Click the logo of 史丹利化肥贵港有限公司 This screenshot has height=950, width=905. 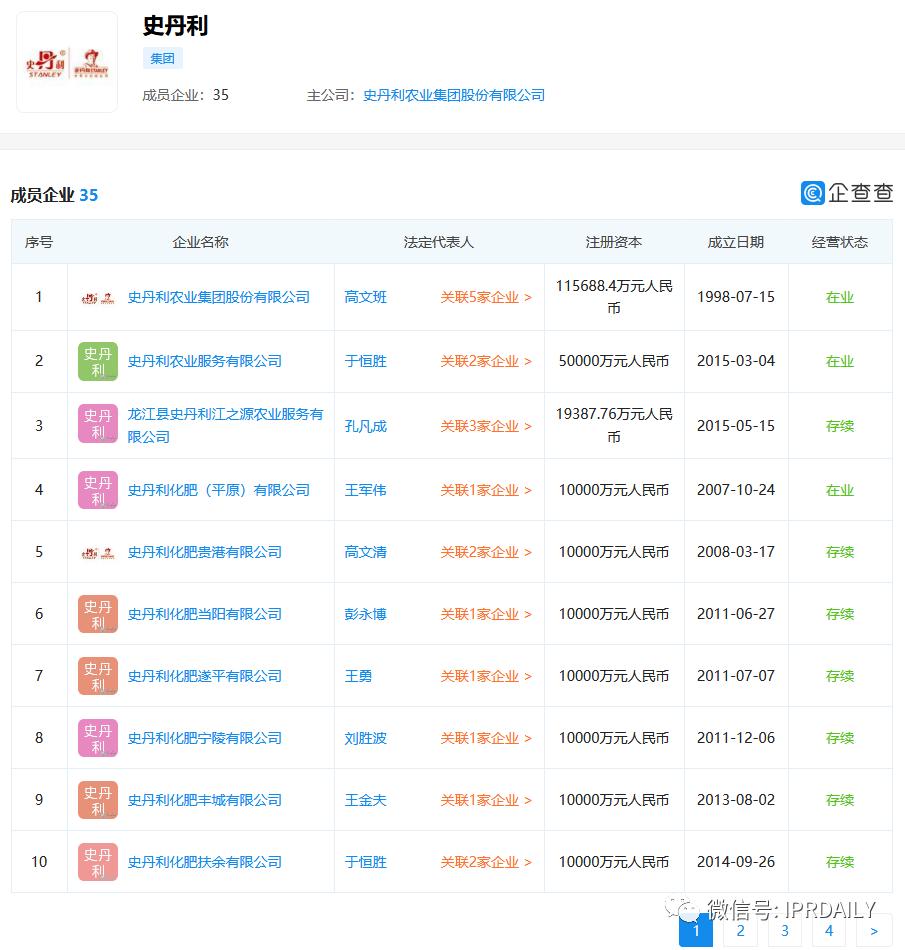click(97, 551)
